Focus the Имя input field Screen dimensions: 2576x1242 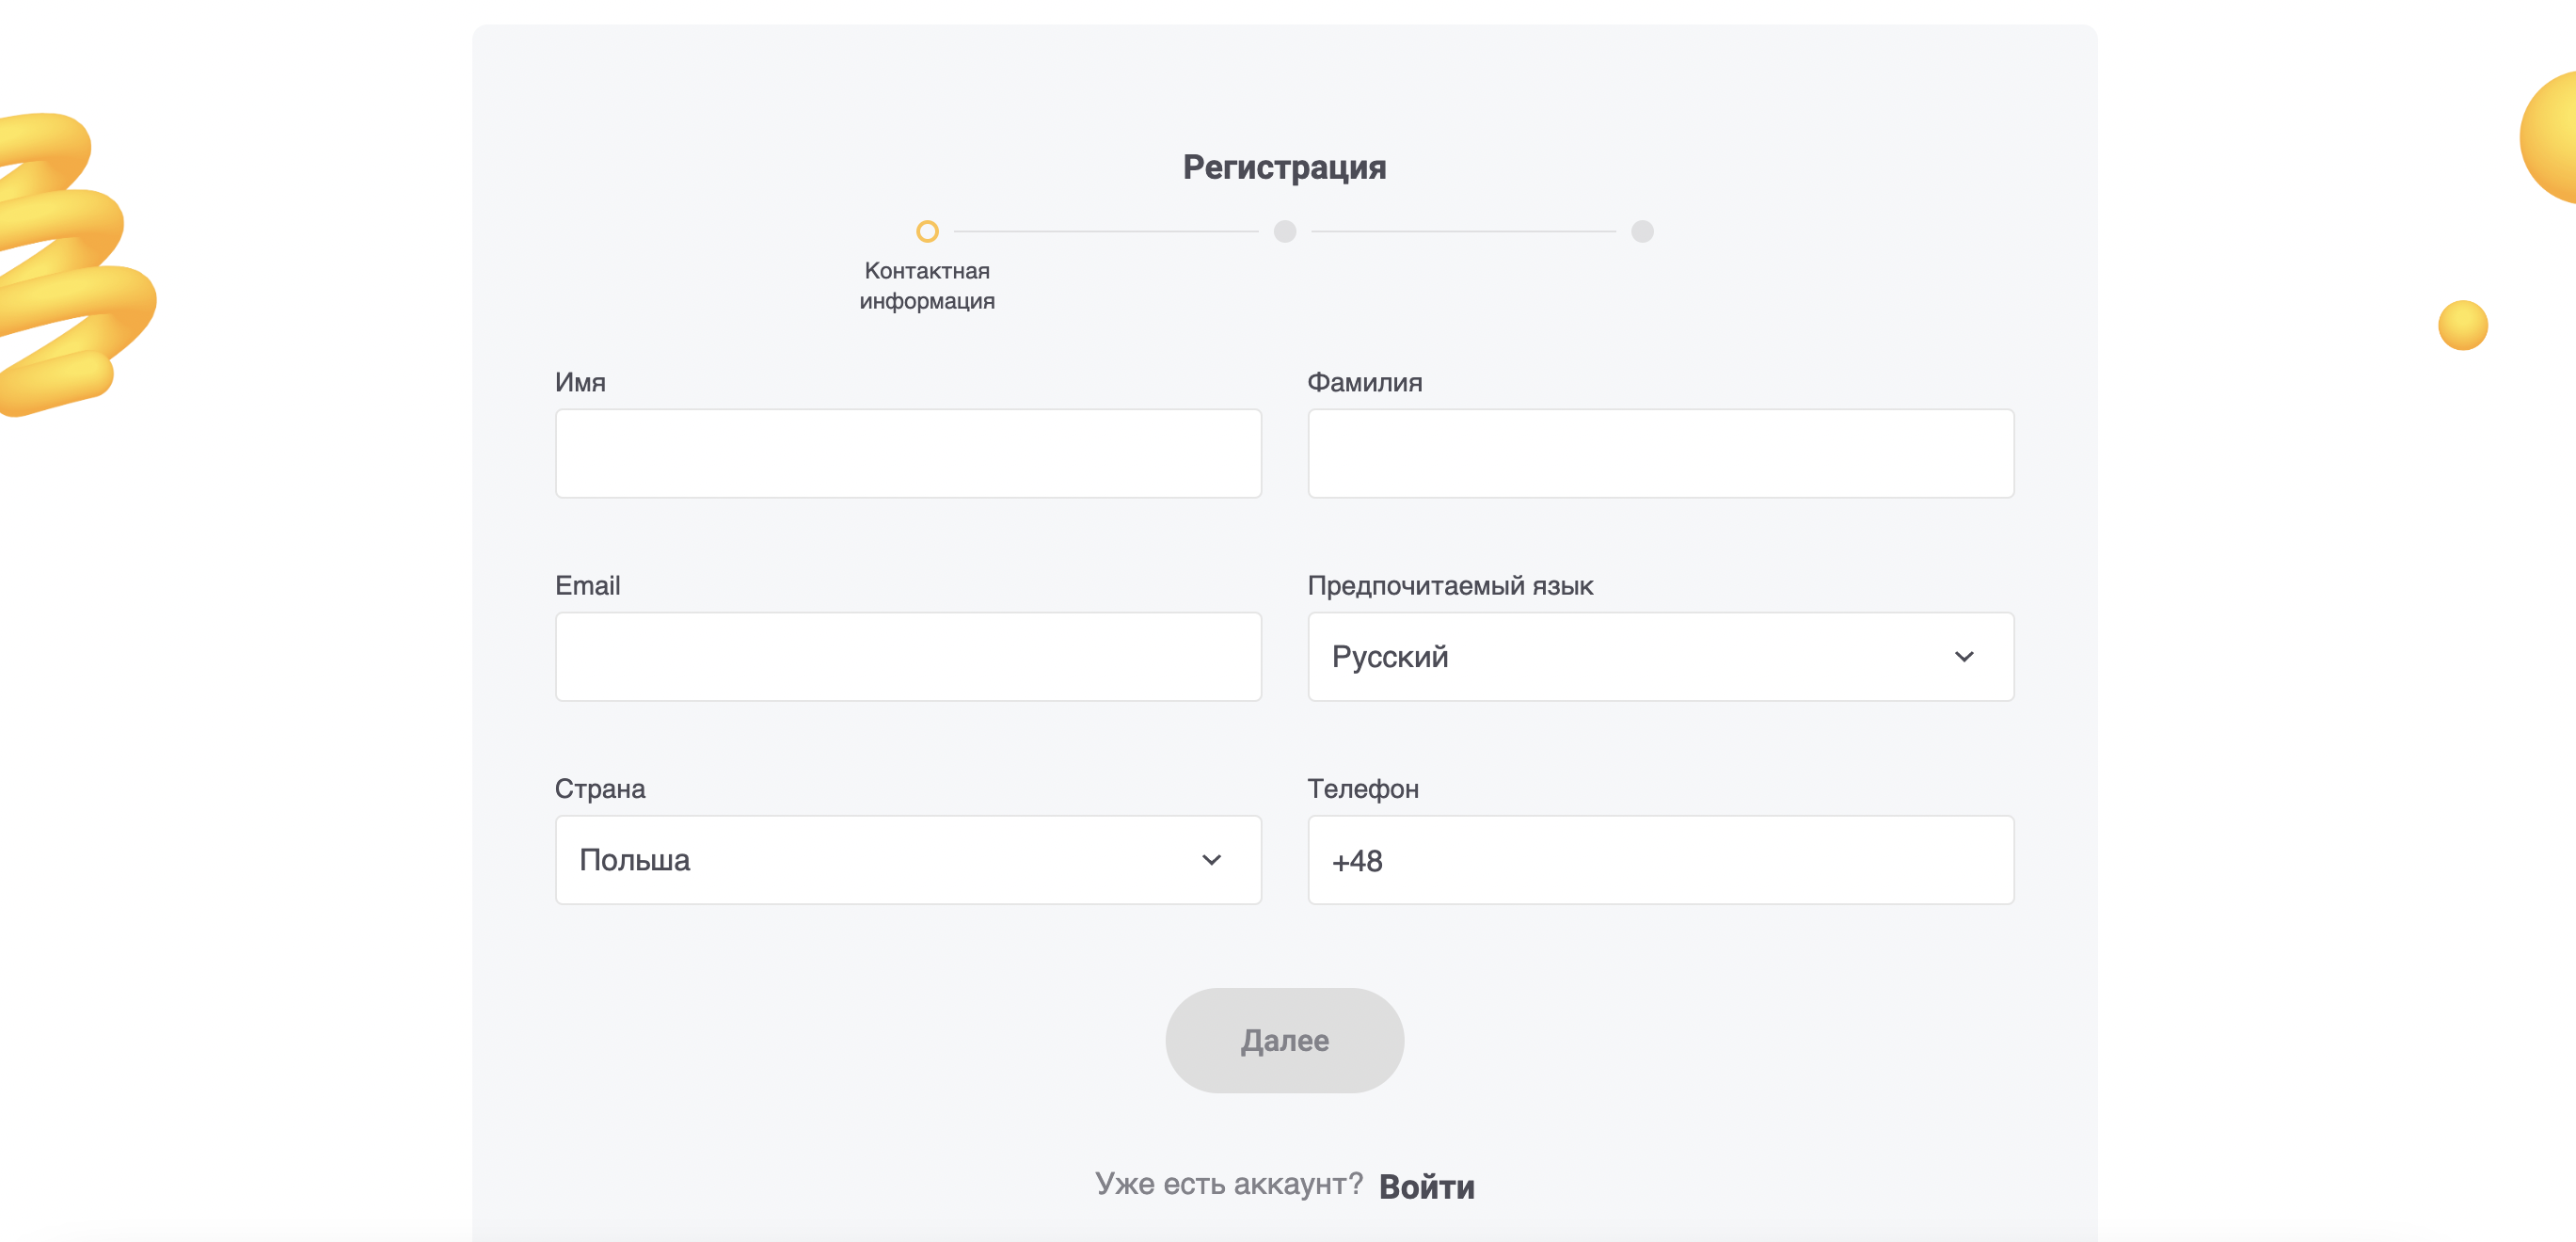pyautogui.click(x=907, y=453)
